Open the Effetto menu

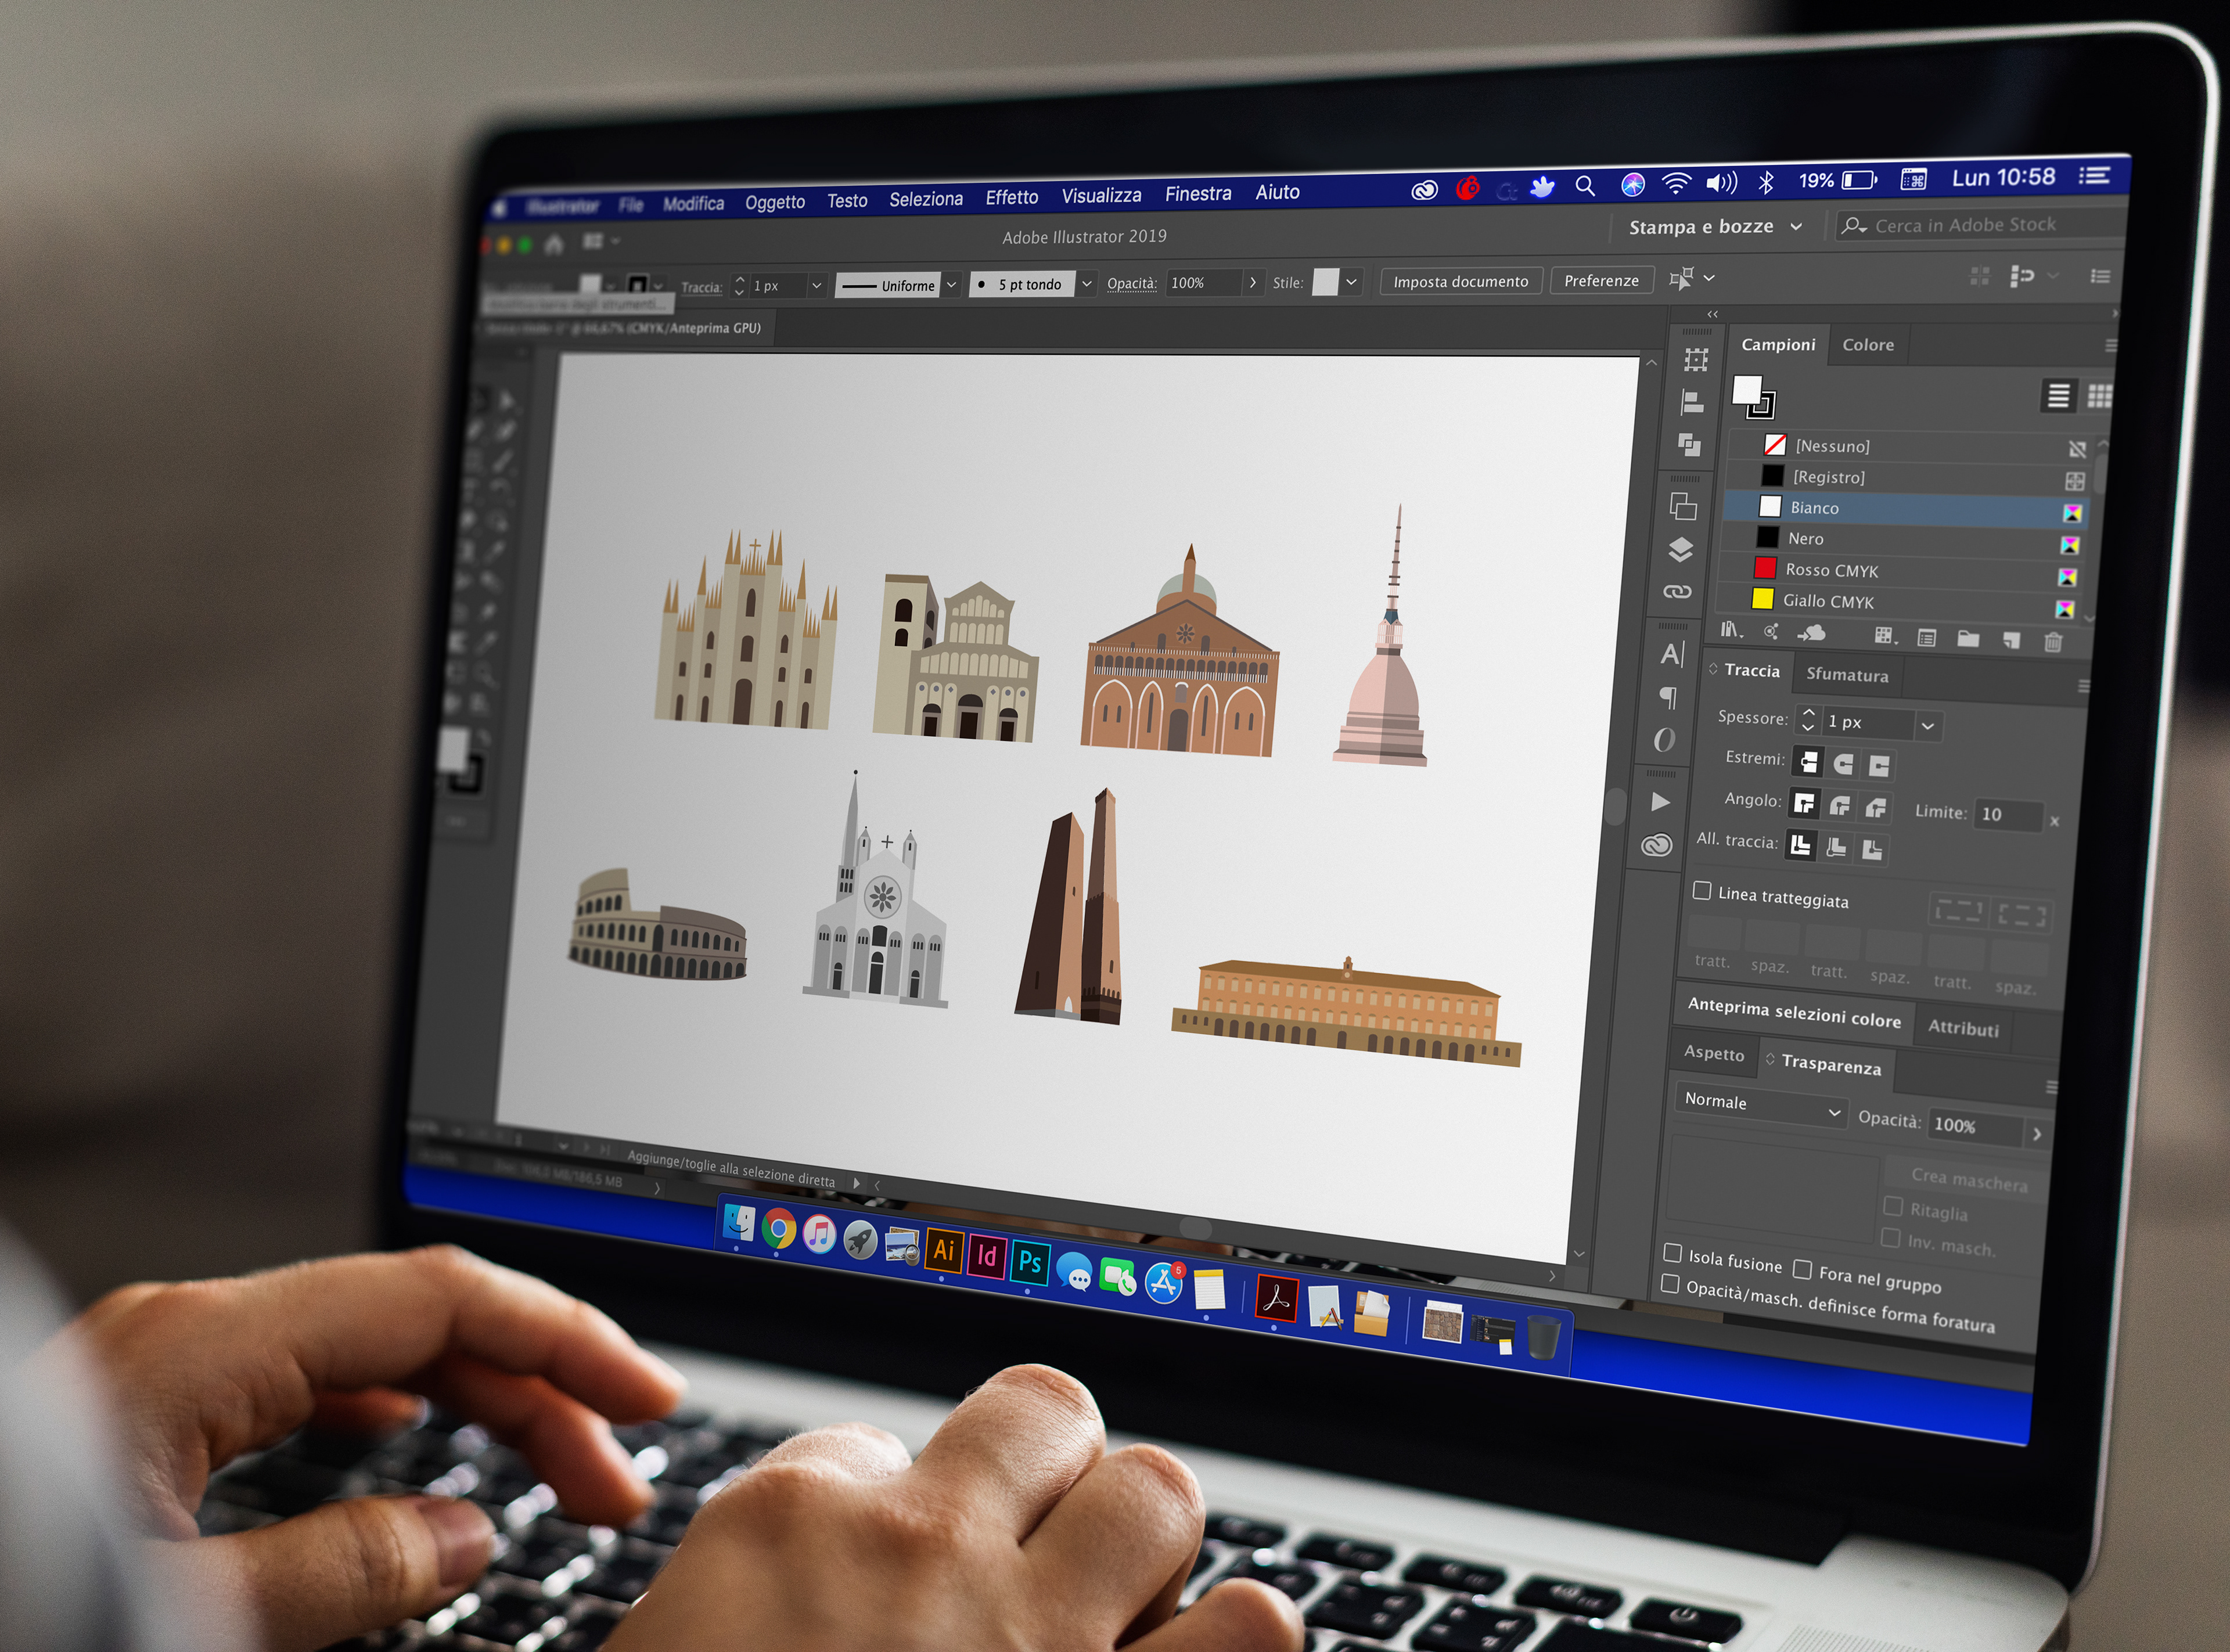pos(1012,198)
